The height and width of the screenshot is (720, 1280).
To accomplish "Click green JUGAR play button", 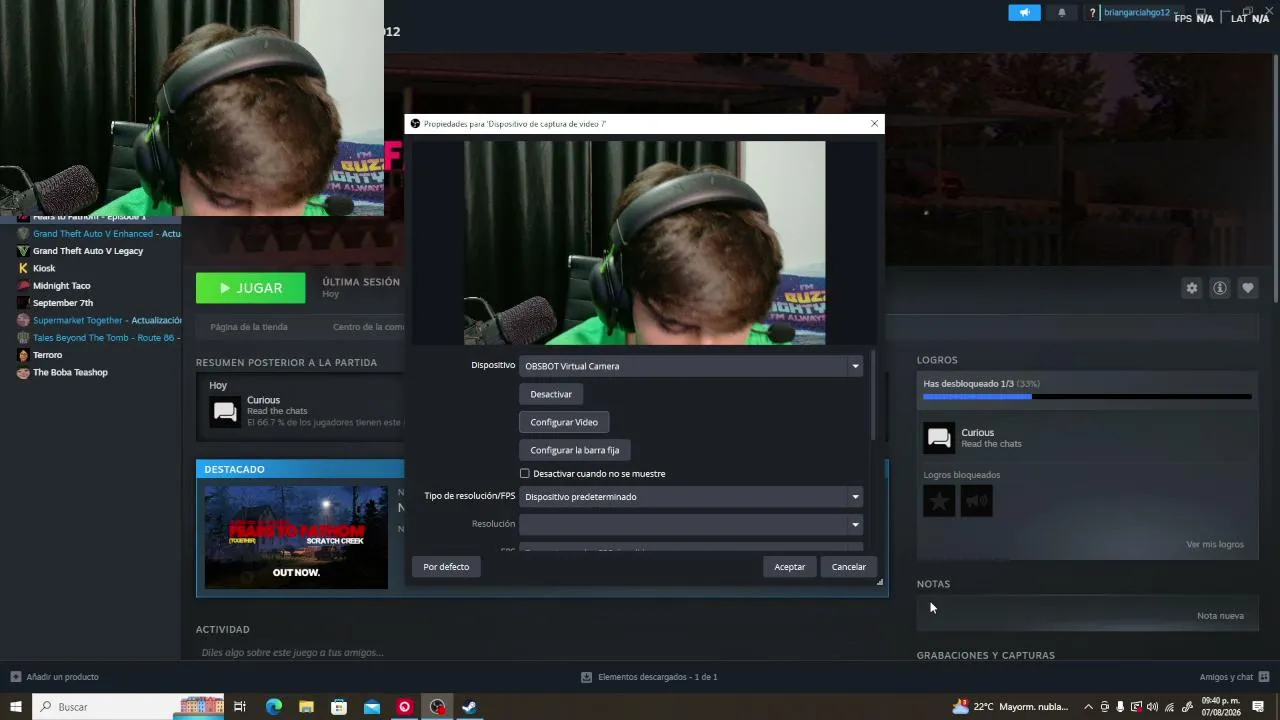I will pos(251,288).
